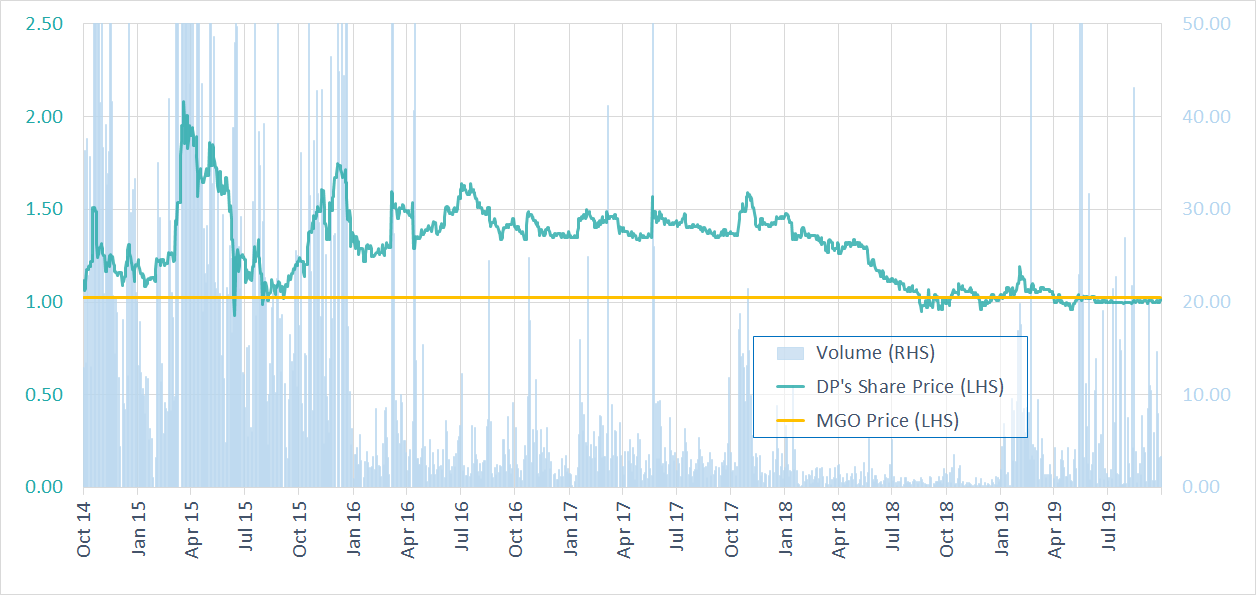1256x595 pixels.
Task: Select the "DP's Share Price (LHS)" legend label
Action: click(909, 387)
